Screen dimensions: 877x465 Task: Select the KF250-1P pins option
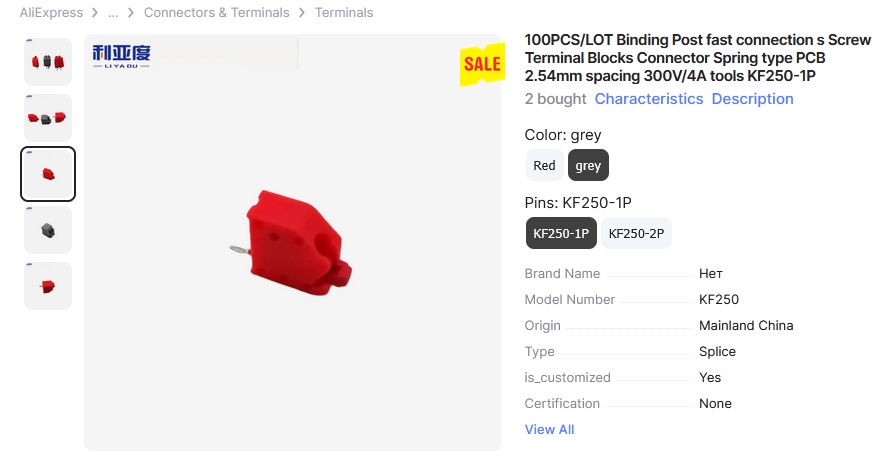(x=561, y=233)
